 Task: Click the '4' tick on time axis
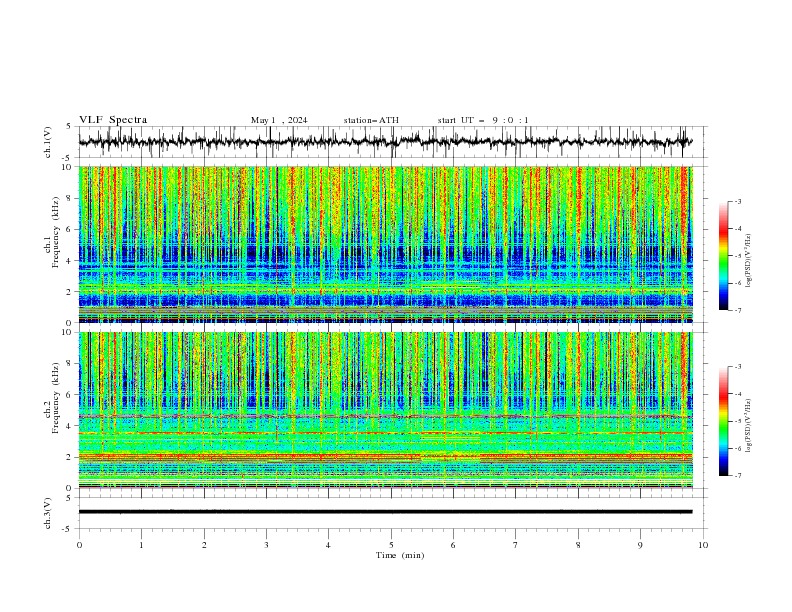coord(328,545)
